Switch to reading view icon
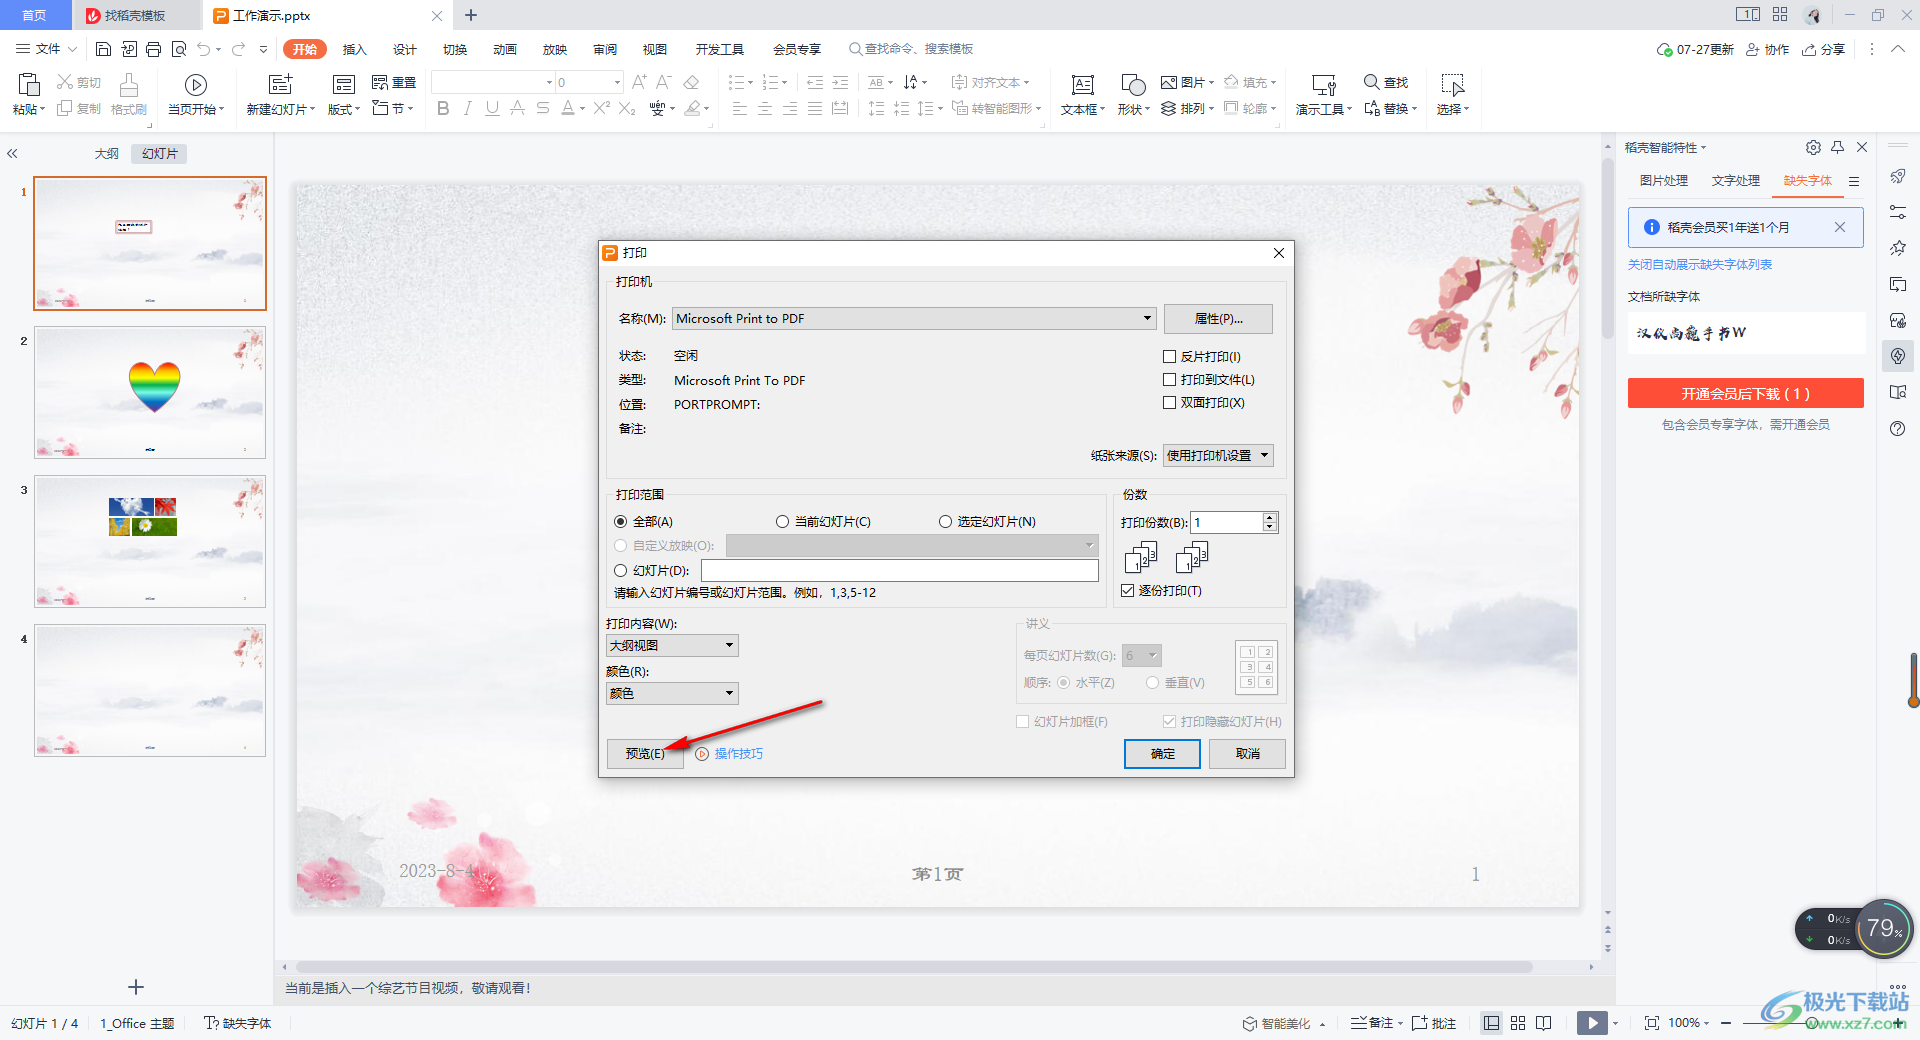Viewport: 1920px width, 1040px height. click(x=1544, y=1023)
